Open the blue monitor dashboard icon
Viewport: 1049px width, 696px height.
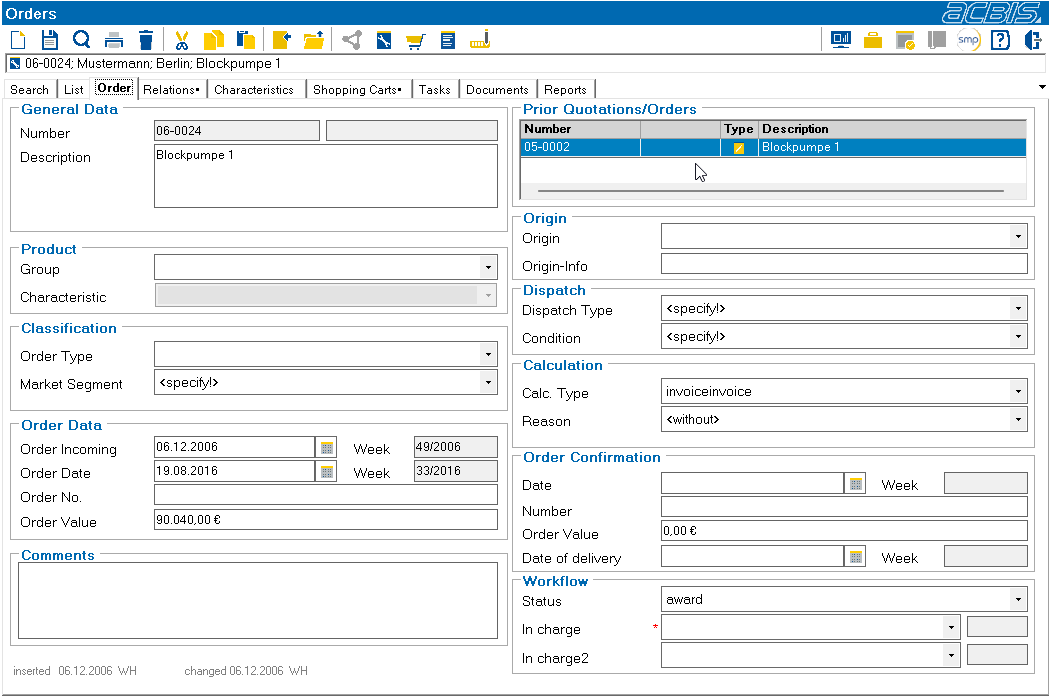click(841, 40)
